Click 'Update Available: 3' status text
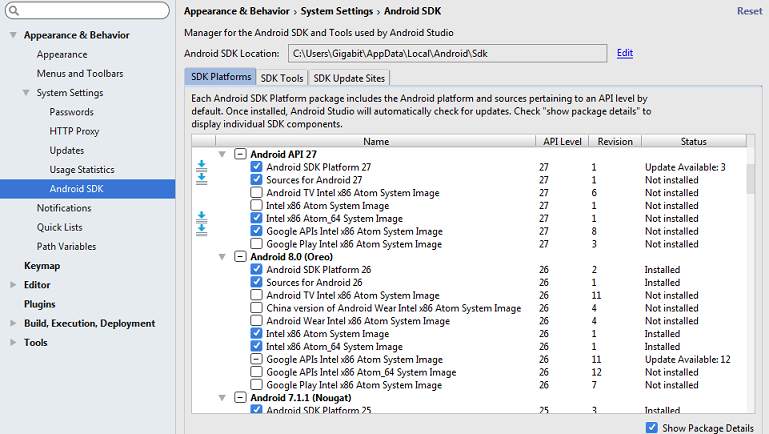This screenshot has height=434, width=769. coord(685,167)
